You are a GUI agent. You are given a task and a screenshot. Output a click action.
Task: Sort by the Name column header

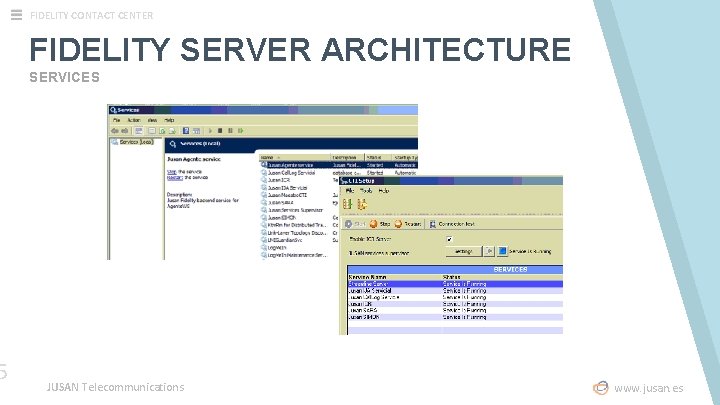pyautogui.click(x=295, y=158)
